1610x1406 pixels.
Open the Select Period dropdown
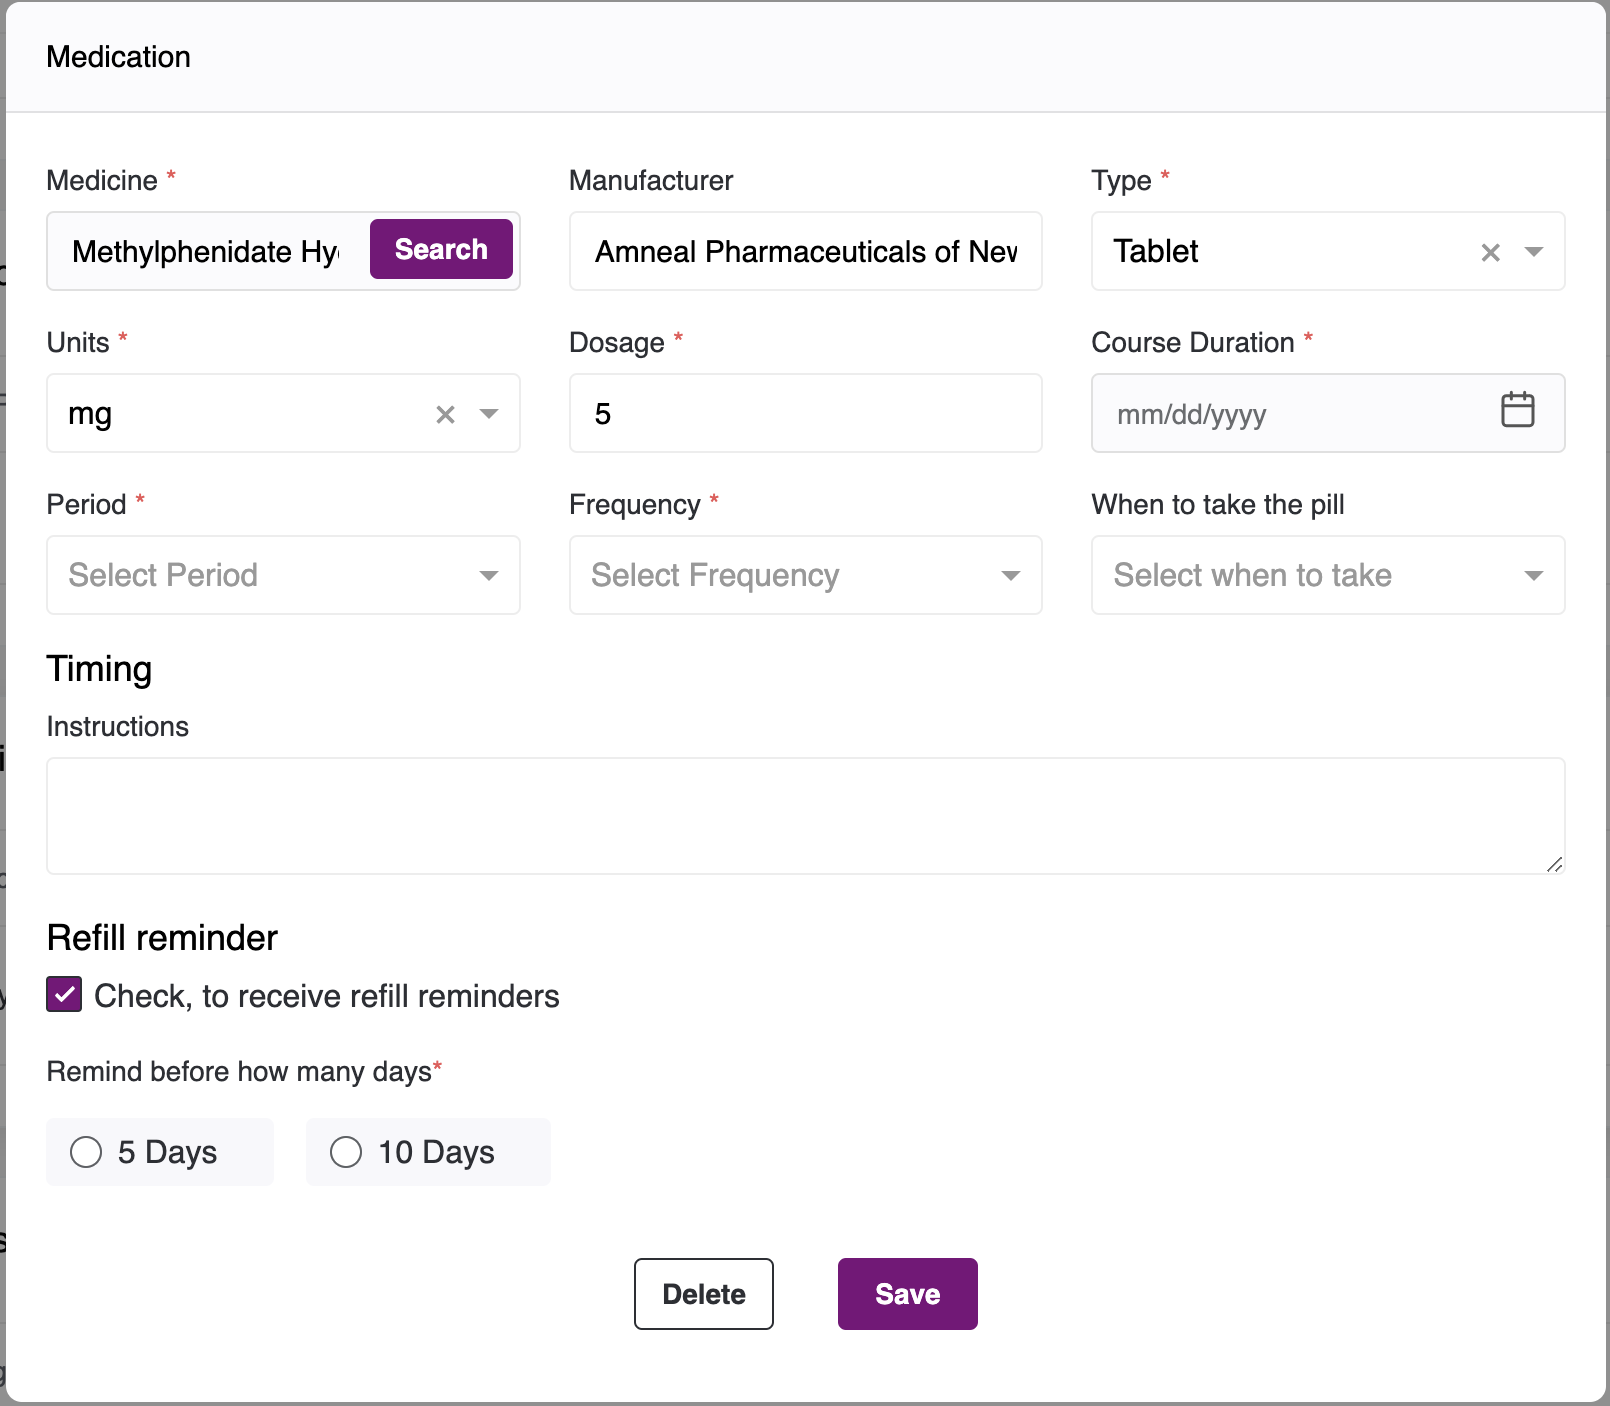[283, 575]
